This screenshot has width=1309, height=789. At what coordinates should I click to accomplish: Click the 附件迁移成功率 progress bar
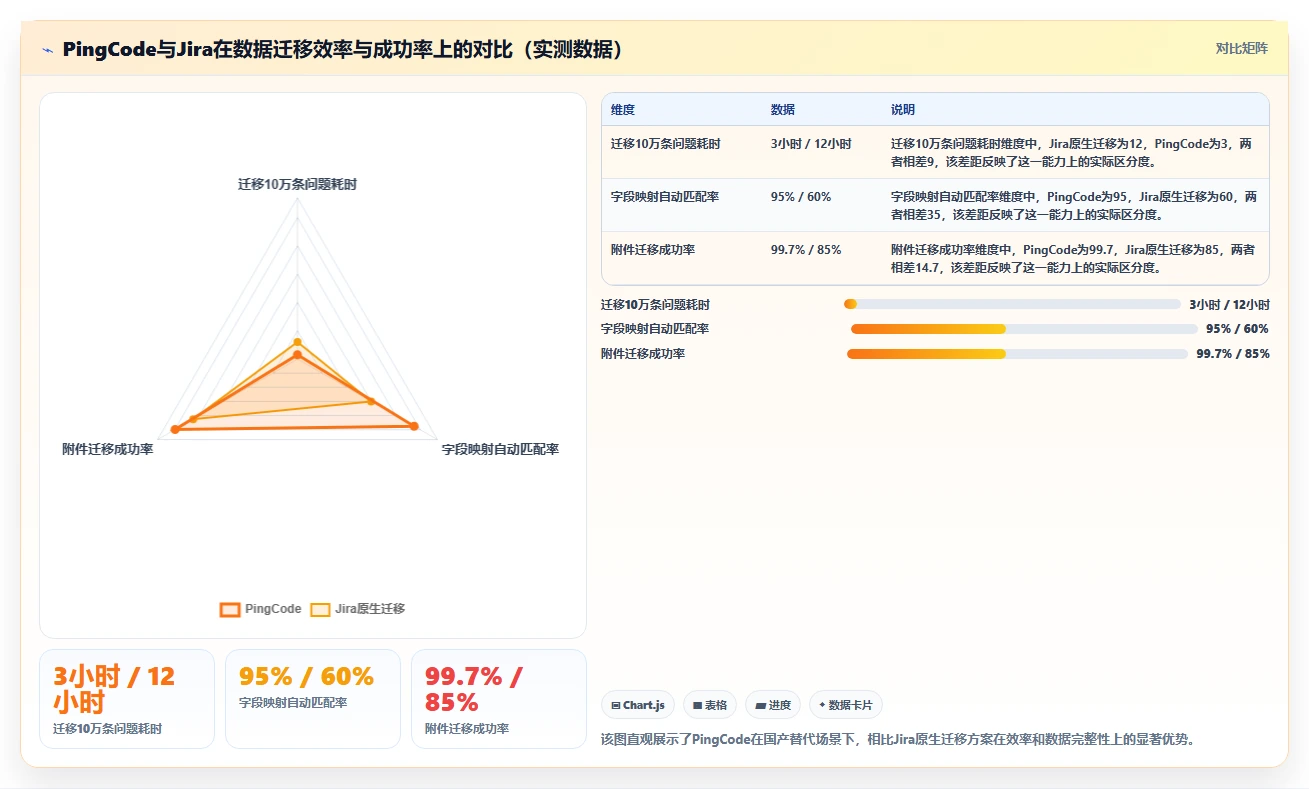pyautogui.click(x=1017, y=354)
